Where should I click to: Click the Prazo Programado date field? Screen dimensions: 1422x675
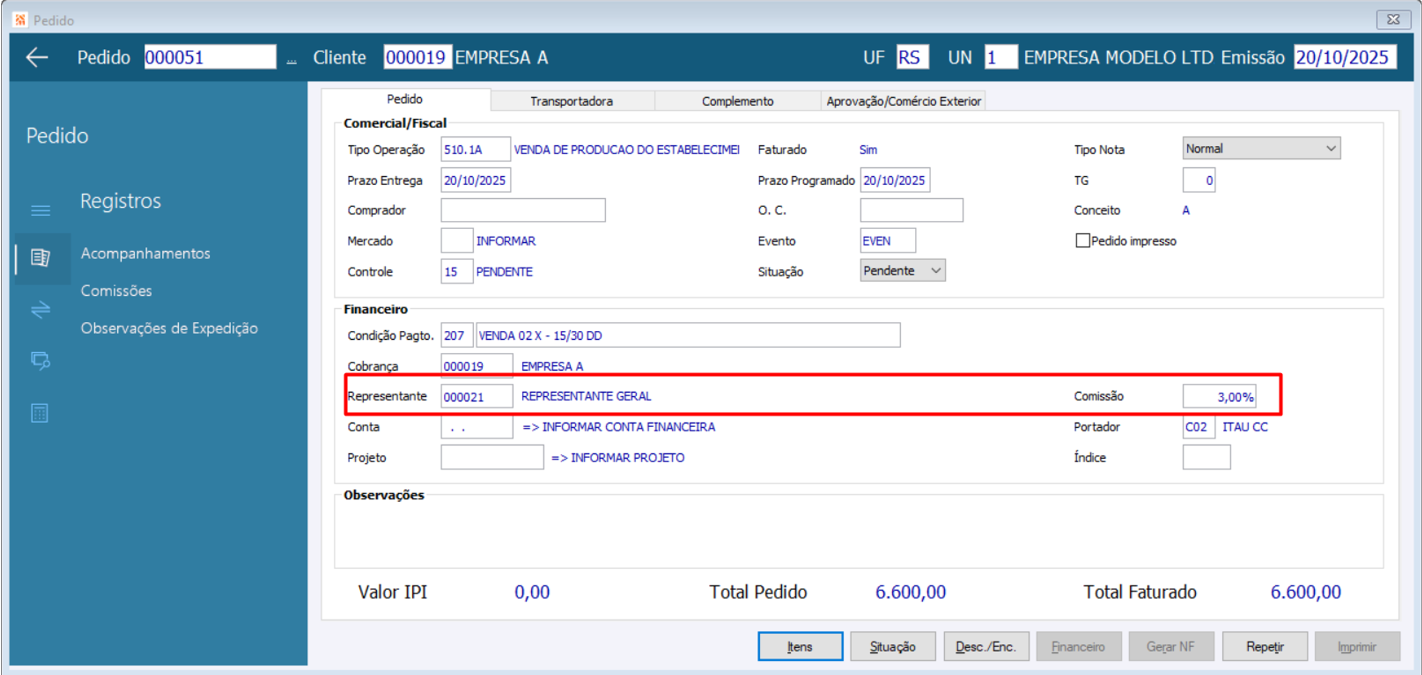click(895, 181)
